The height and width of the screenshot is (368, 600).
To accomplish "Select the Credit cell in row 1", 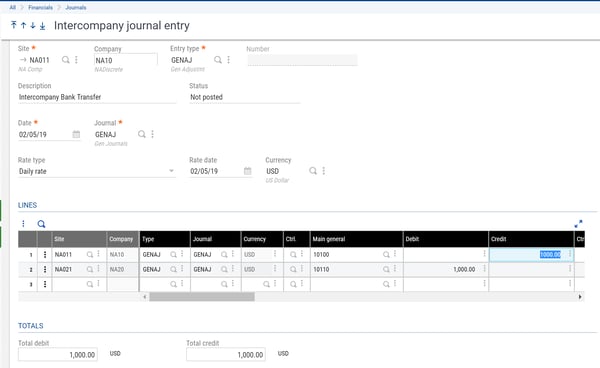I will click(x=531, y=254).
